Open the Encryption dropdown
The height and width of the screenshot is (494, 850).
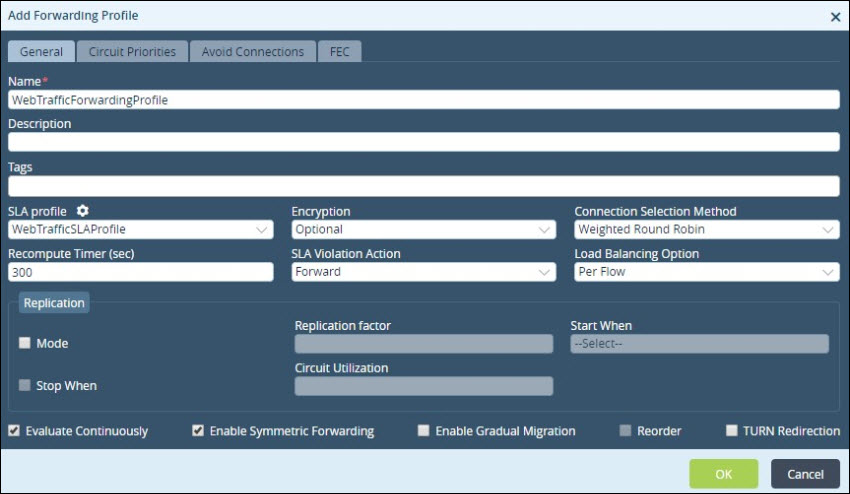424,229
